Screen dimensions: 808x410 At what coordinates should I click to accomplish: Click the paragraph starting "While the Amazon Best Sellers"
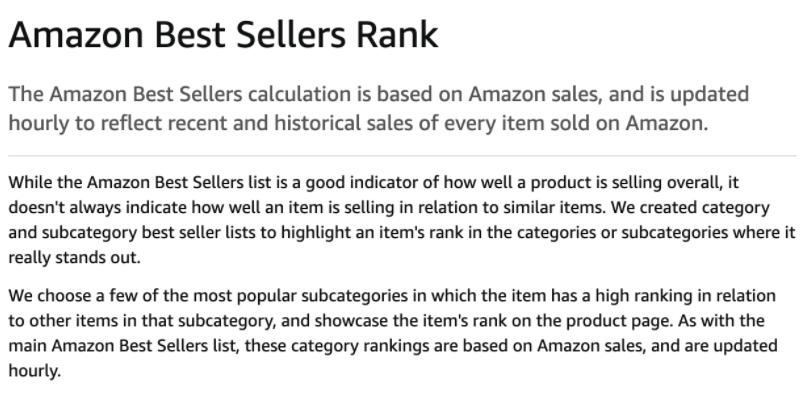coord(402,220)
